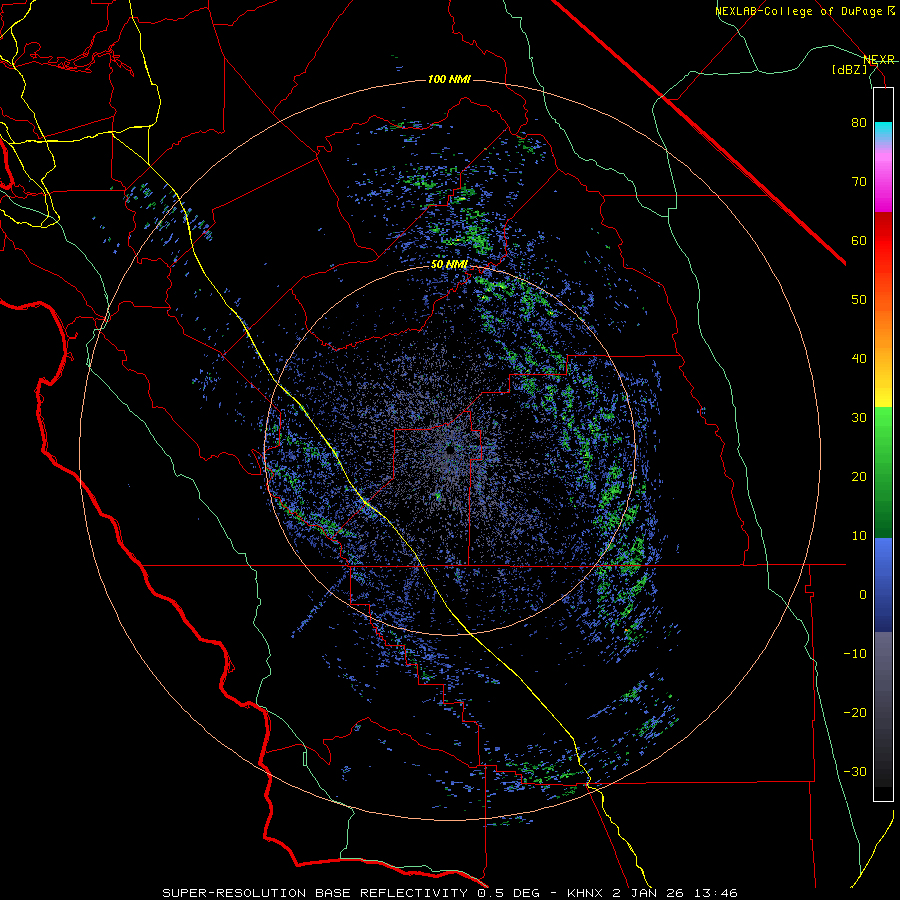Click the cyan top segment of color bar
900x900 pixels.
tap(883, 132)
